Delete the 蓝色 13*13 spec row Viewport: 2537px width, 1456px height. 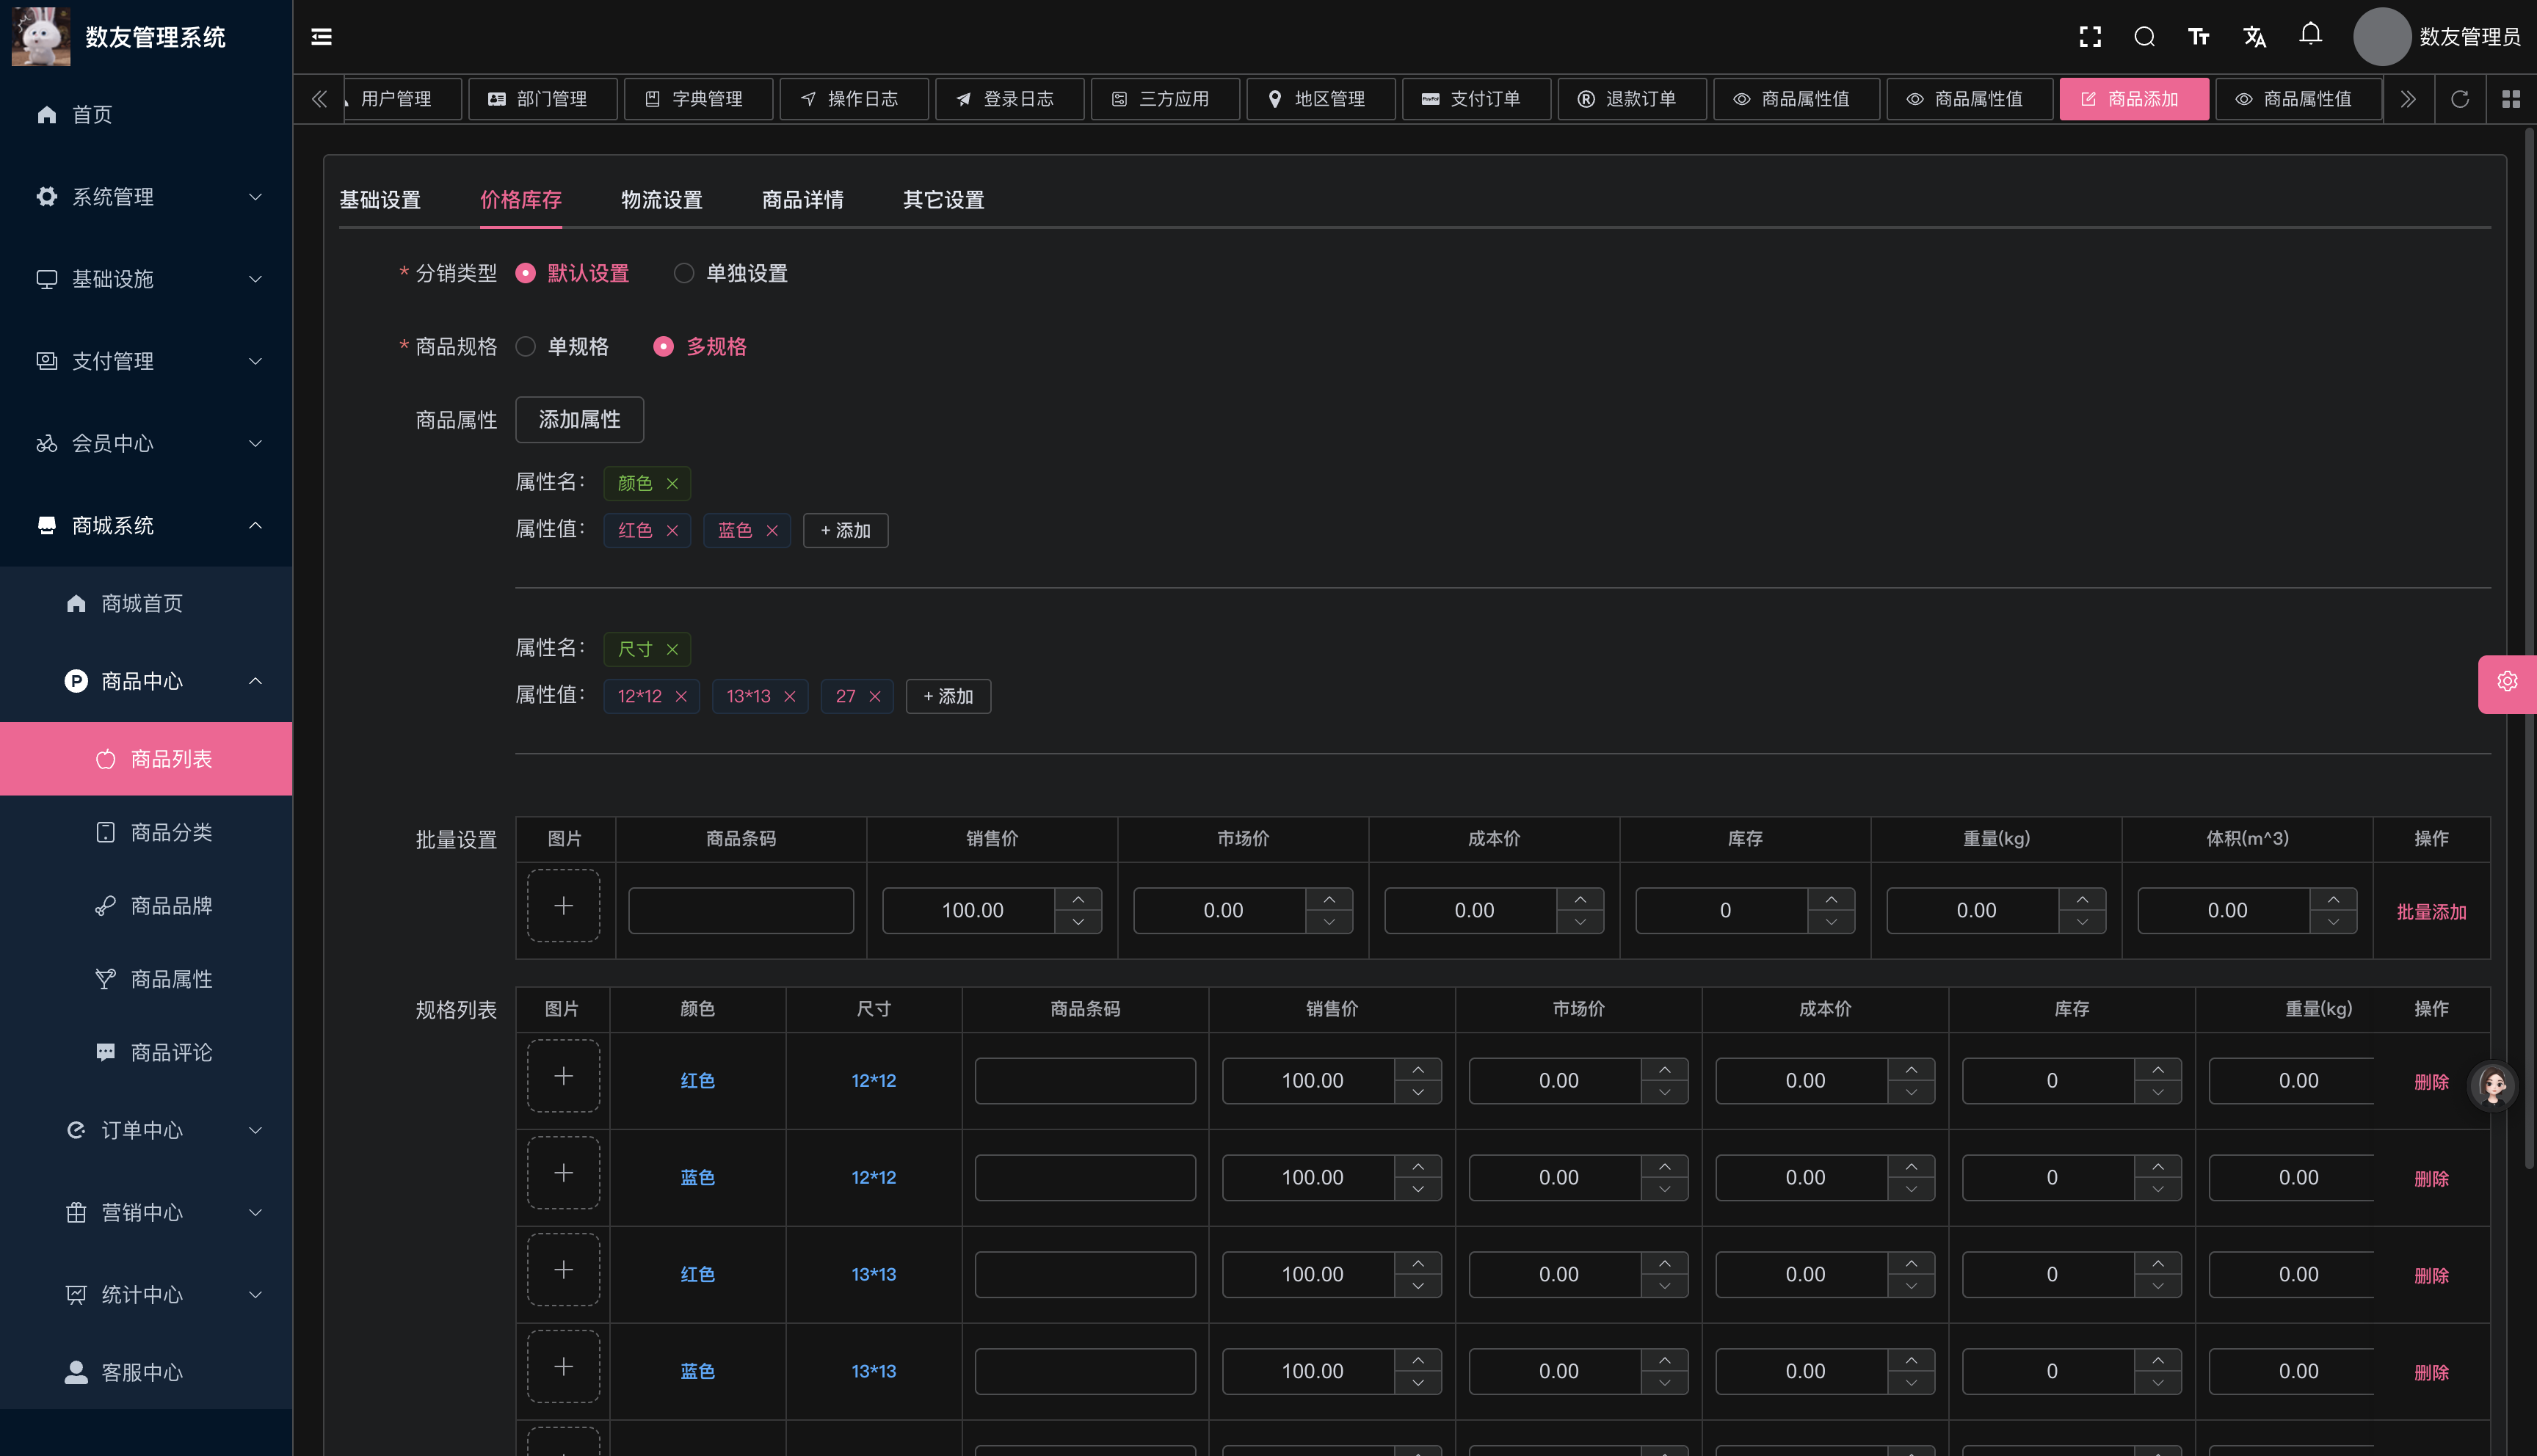[2432, 1373]
